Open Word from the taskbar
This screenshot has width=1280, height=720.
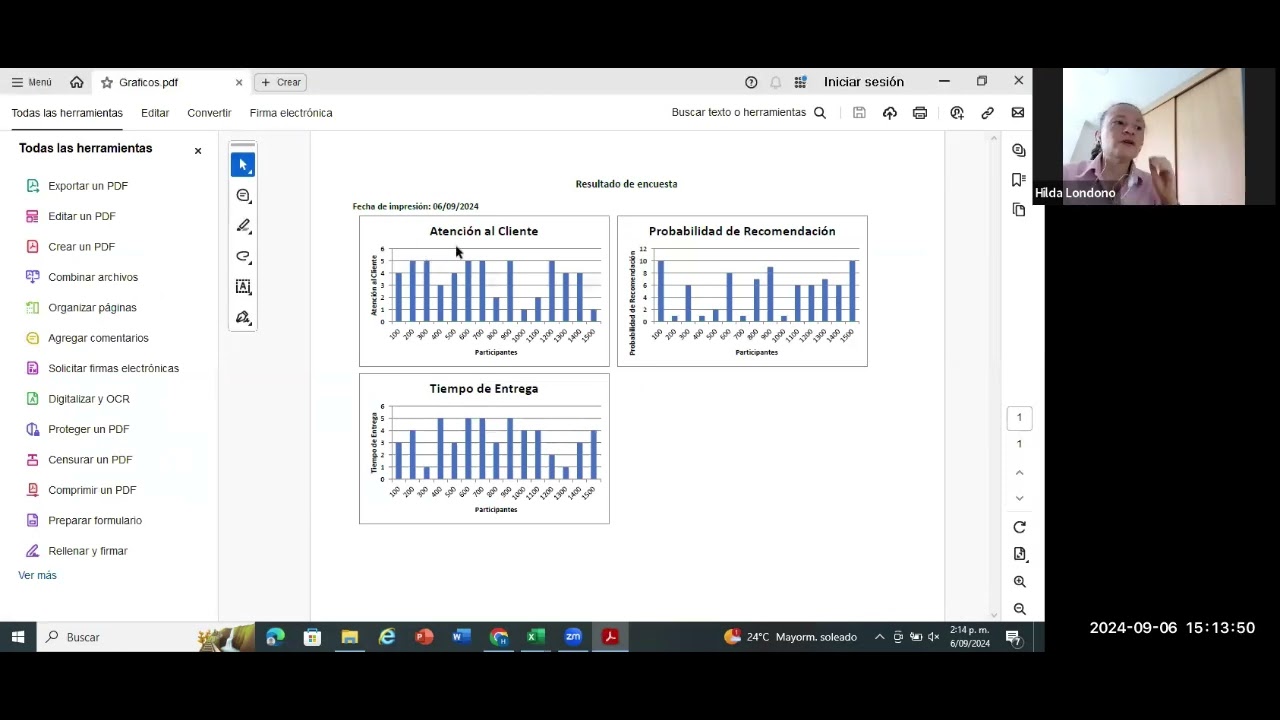[x=461, y=637]
